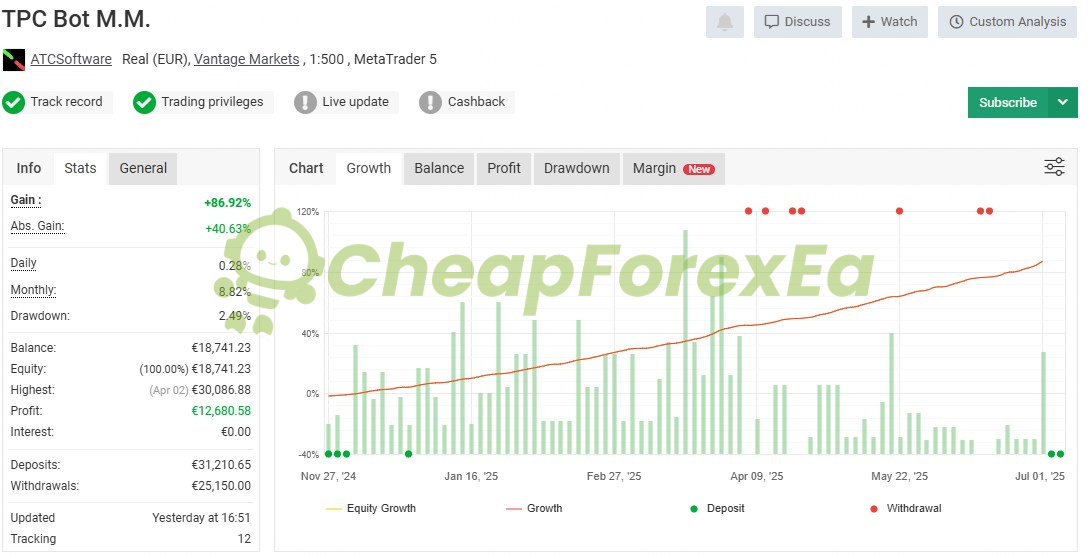
Task: Click the Cashback warning icon
Action: (x=430, y=102)
